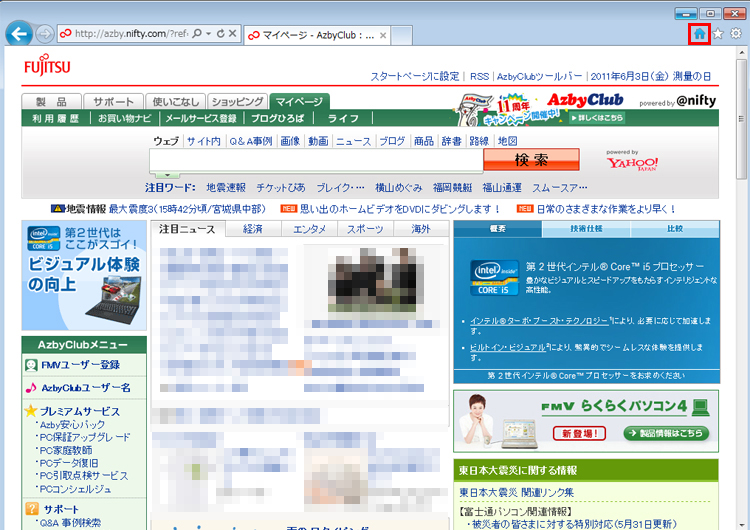The width and height of the screenshot is (750, 530).
Task: Open the Azby安心パック link
Action: pos(72,424)
